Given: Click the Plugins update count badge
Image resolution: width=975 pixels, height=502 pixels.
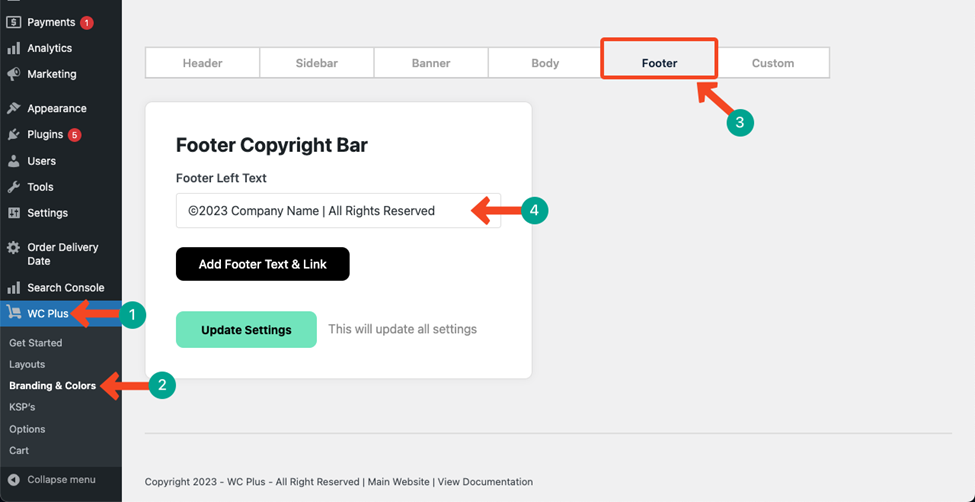Looking at the screenshot, I should [x=75, y=135].
